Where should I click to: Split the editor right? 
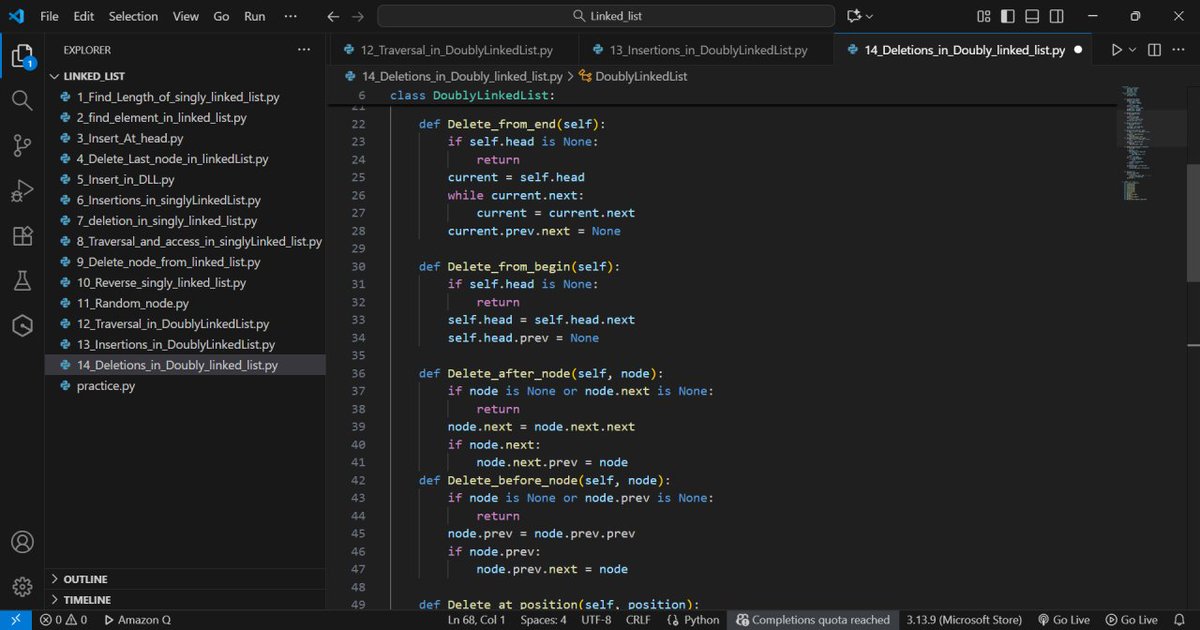click(x=1154, y=50)
